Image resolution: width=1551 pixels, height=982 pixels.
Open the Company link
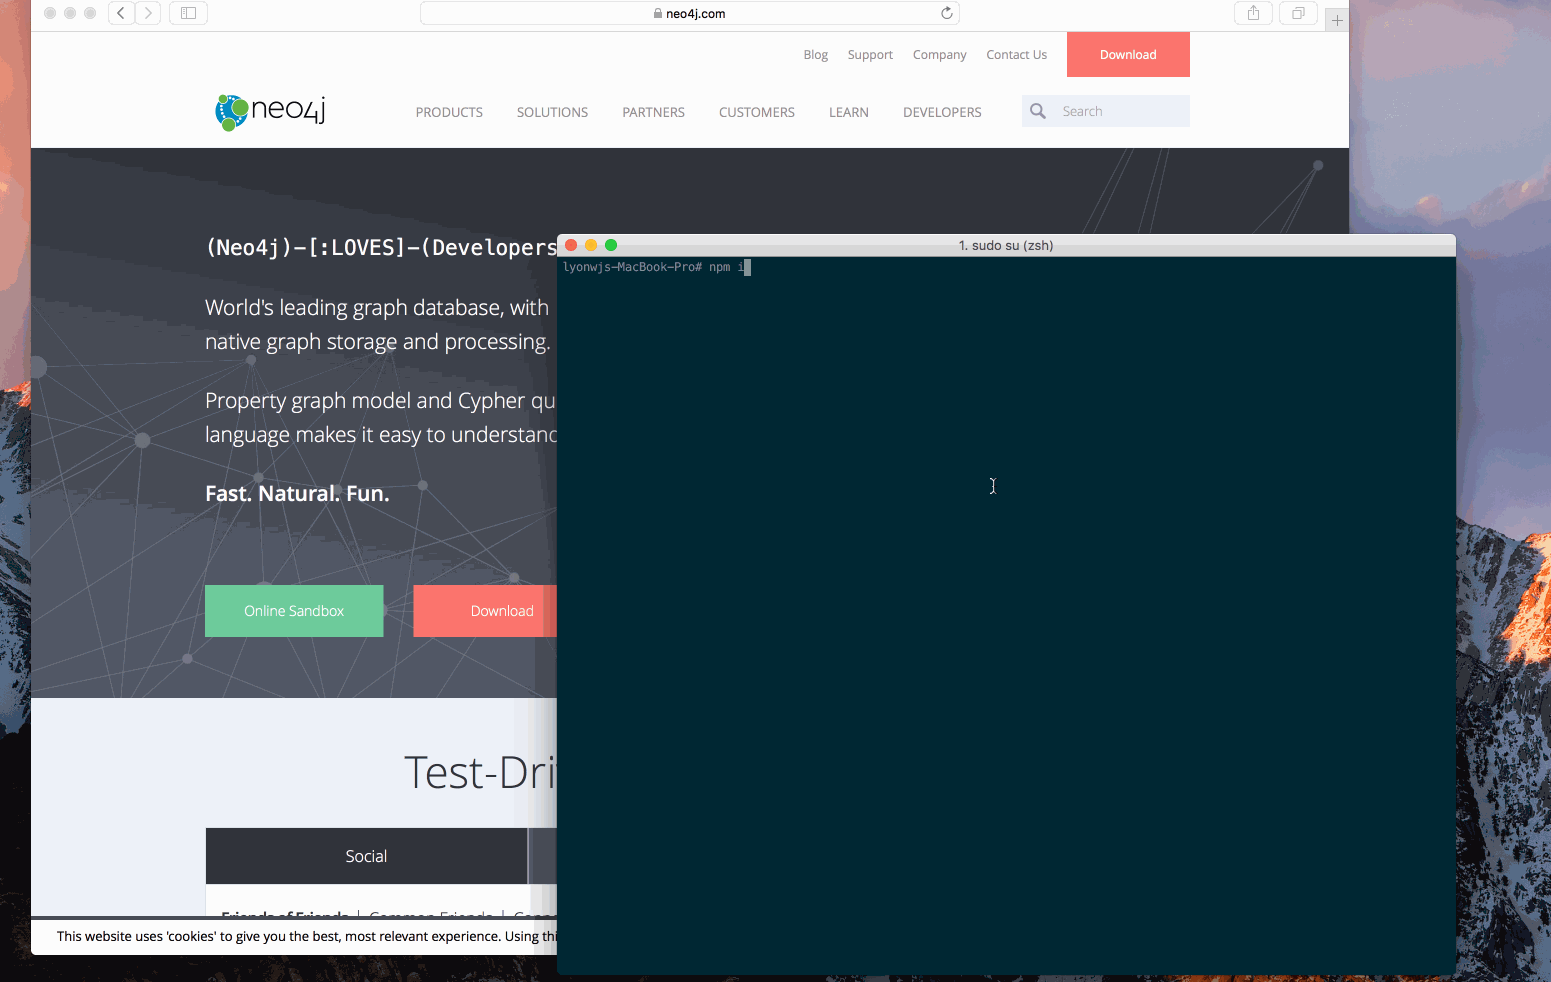click(939, 55)
